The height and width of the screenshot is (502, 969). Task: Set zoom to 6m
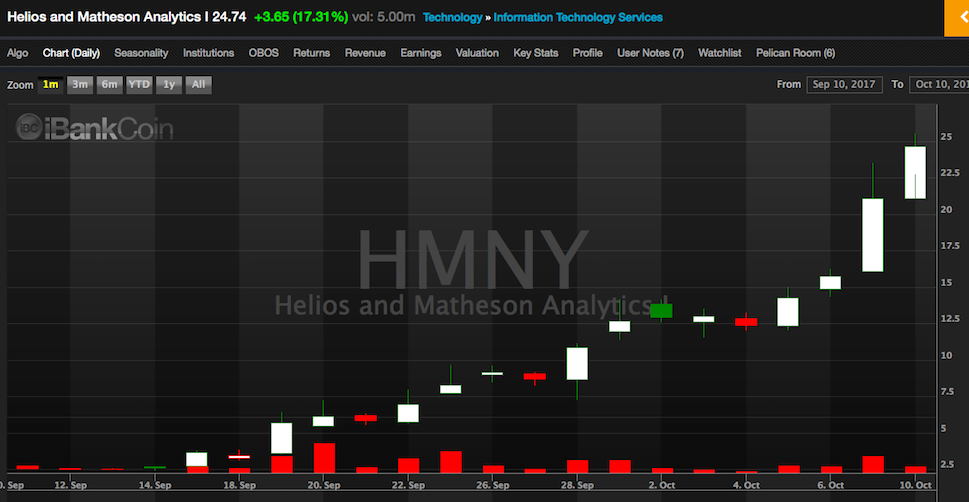coord(109,85)
